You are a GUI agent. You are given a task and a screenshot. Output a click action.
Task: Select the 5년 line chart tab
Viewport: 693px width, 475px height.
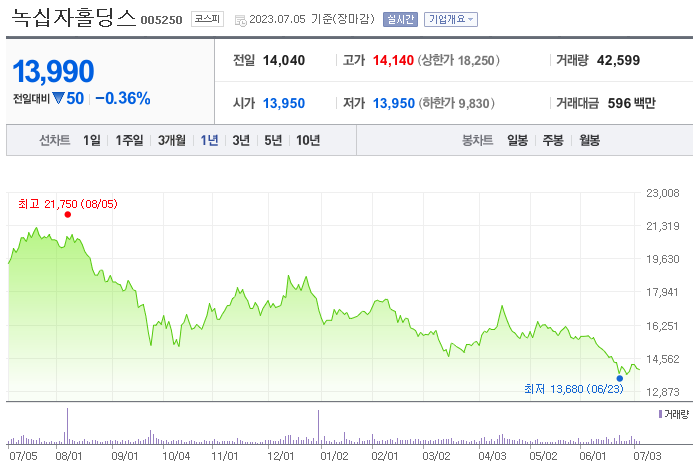[273, 141]
